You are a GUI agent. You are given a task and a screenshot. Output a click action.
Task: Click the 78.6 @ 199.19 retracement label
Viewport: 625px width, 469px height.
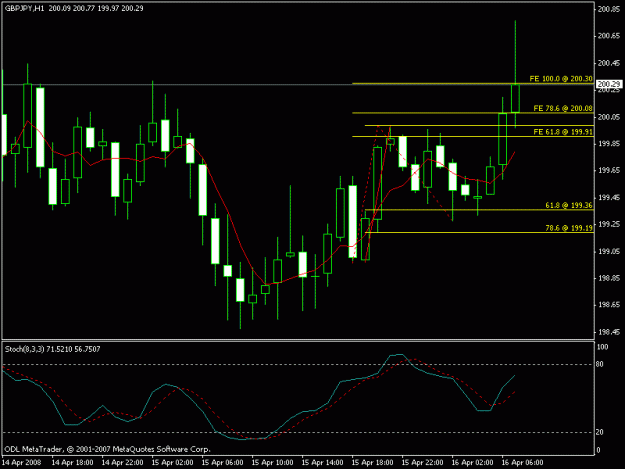tap(569, 228)
